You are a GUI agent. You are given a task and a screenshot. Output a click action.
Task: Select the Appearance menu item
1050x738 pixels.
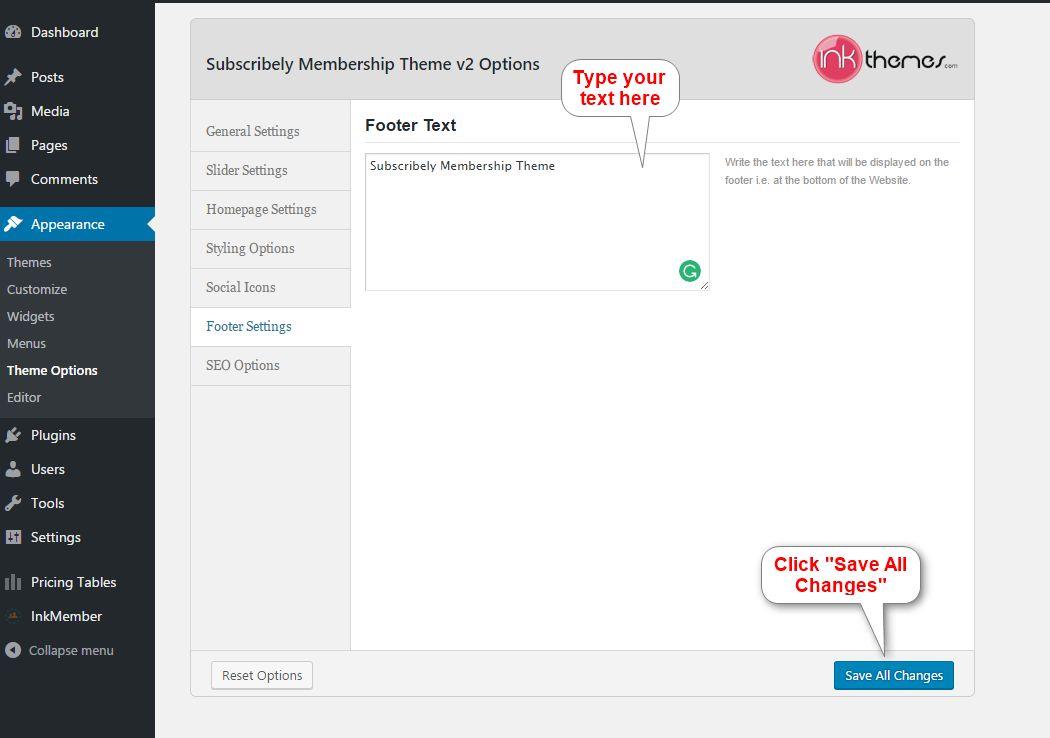pos(77,224)
